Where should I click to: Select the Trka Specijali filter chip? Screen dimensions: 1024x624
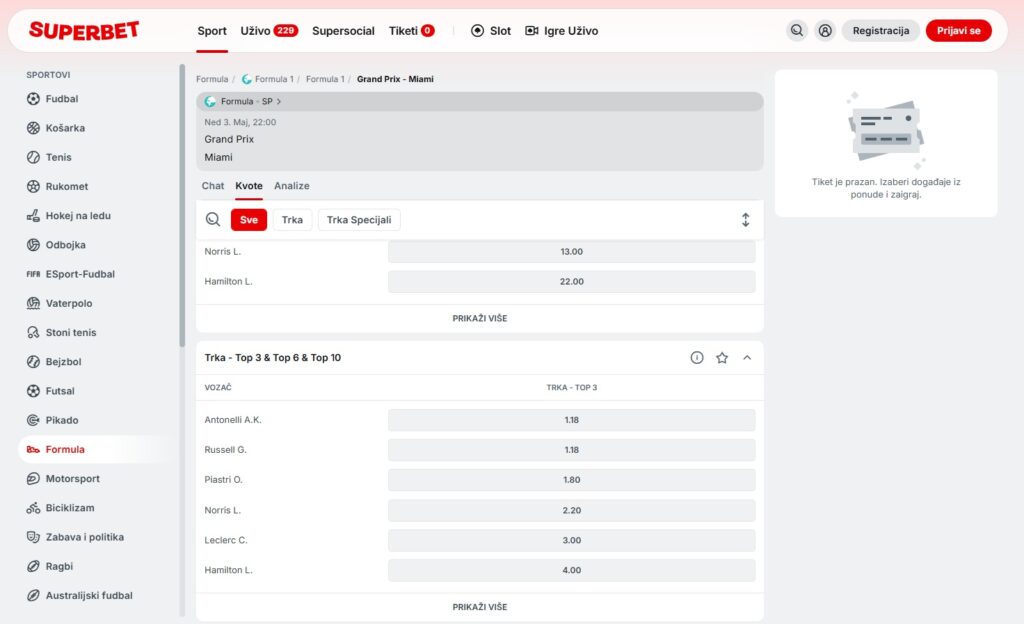359,220
